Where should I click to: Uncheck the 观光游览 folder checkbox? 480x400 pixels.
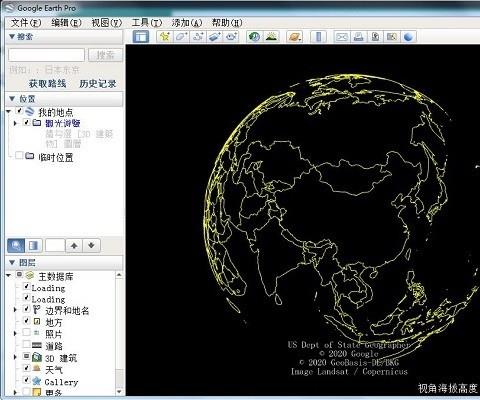27,122
